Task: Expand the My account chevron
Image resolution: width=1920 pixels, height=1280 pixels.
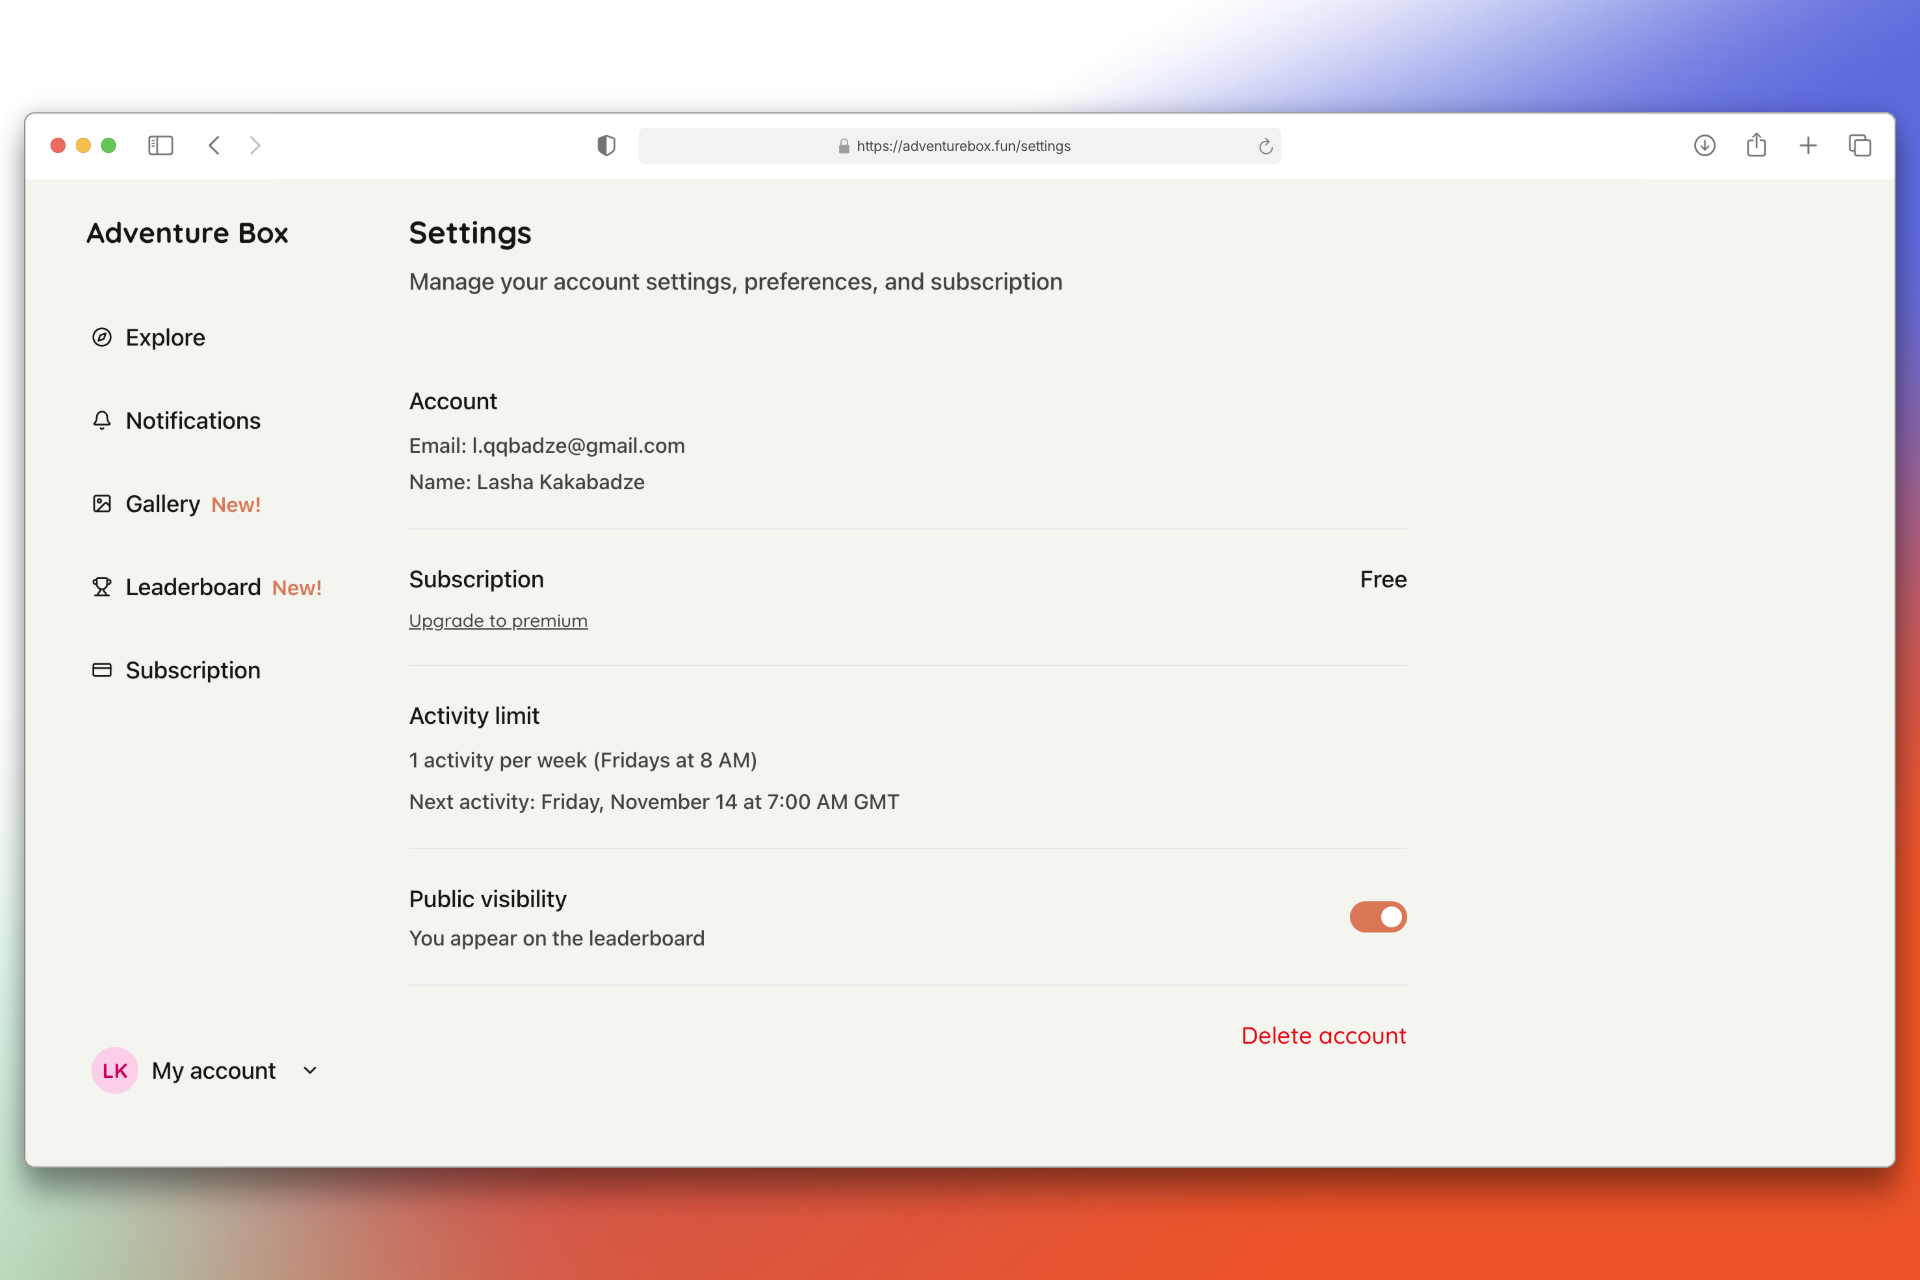Action: click(309, 1070)
